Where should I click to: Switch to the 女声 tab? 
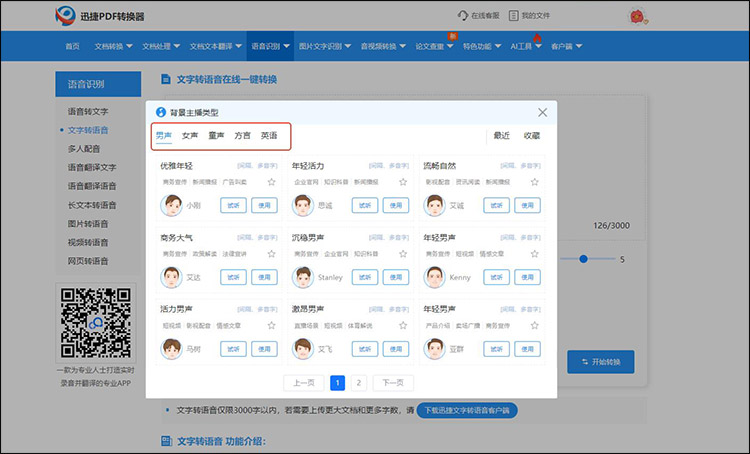coord(190,135)
